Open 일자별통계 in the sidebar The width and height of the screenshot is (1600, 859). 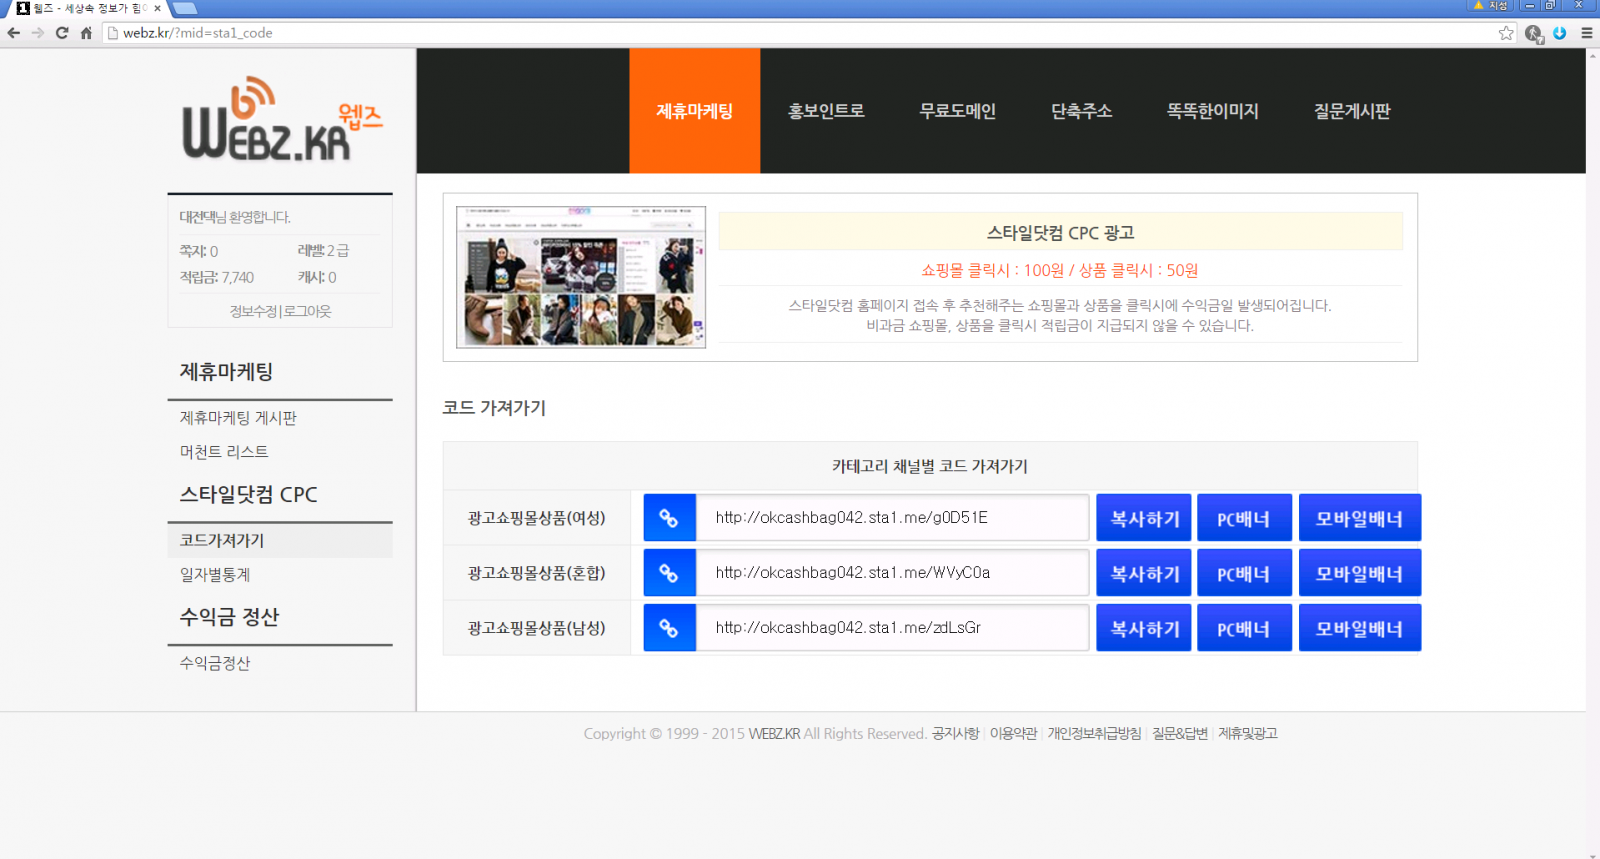pos(215,575)
